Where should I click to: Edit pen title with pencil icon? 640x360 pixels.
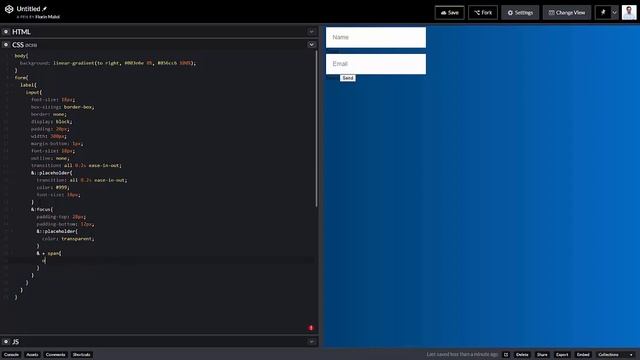[44, 9]
